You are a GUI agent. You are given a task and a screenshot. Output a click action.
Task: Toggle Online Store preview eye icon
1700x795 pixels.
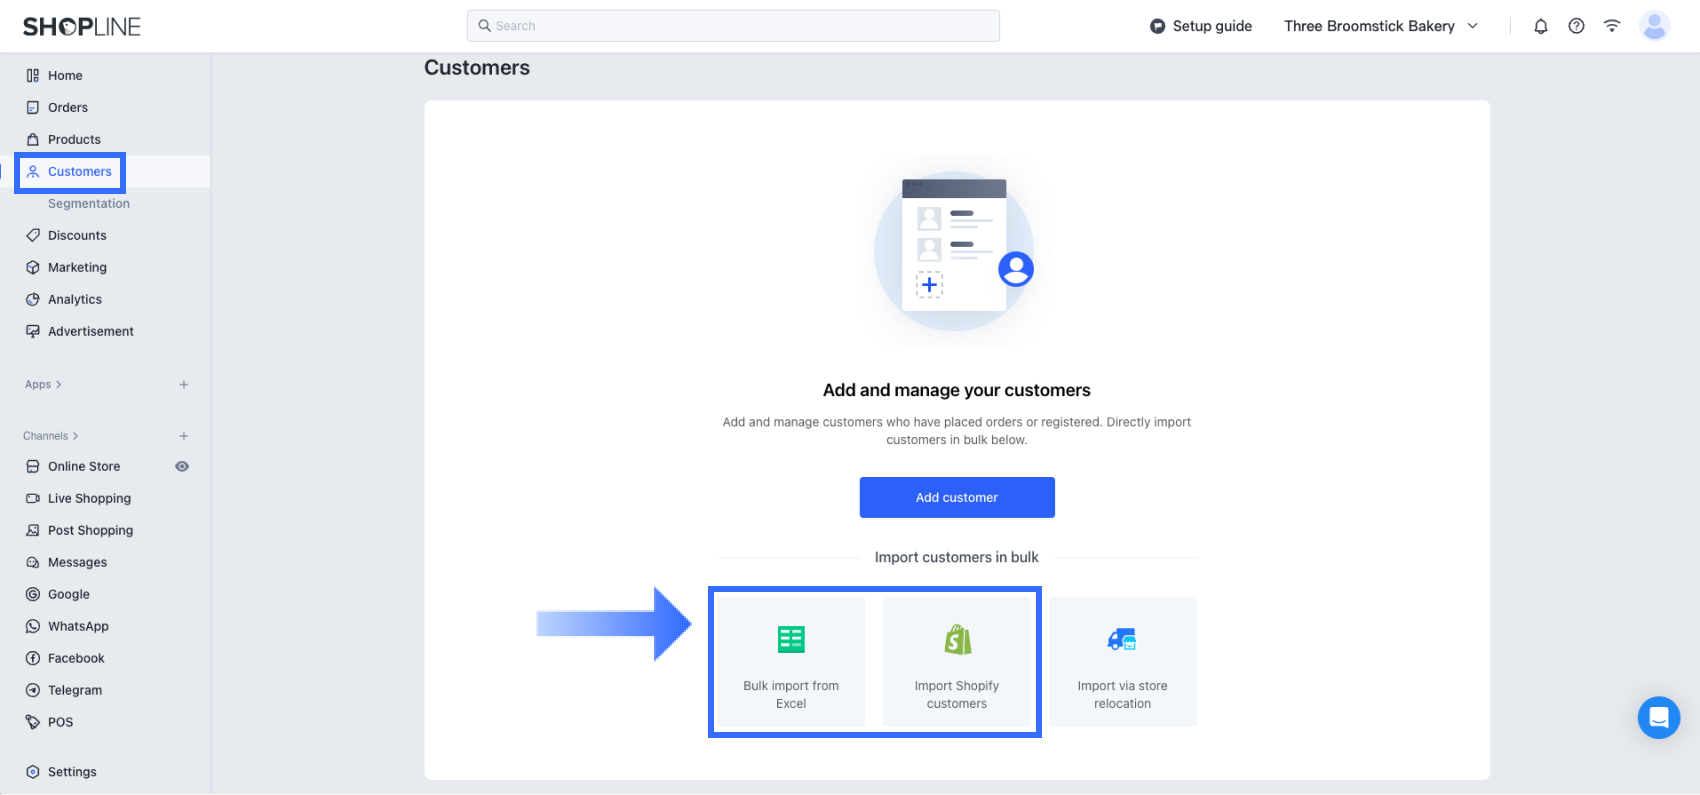point(182,466)
